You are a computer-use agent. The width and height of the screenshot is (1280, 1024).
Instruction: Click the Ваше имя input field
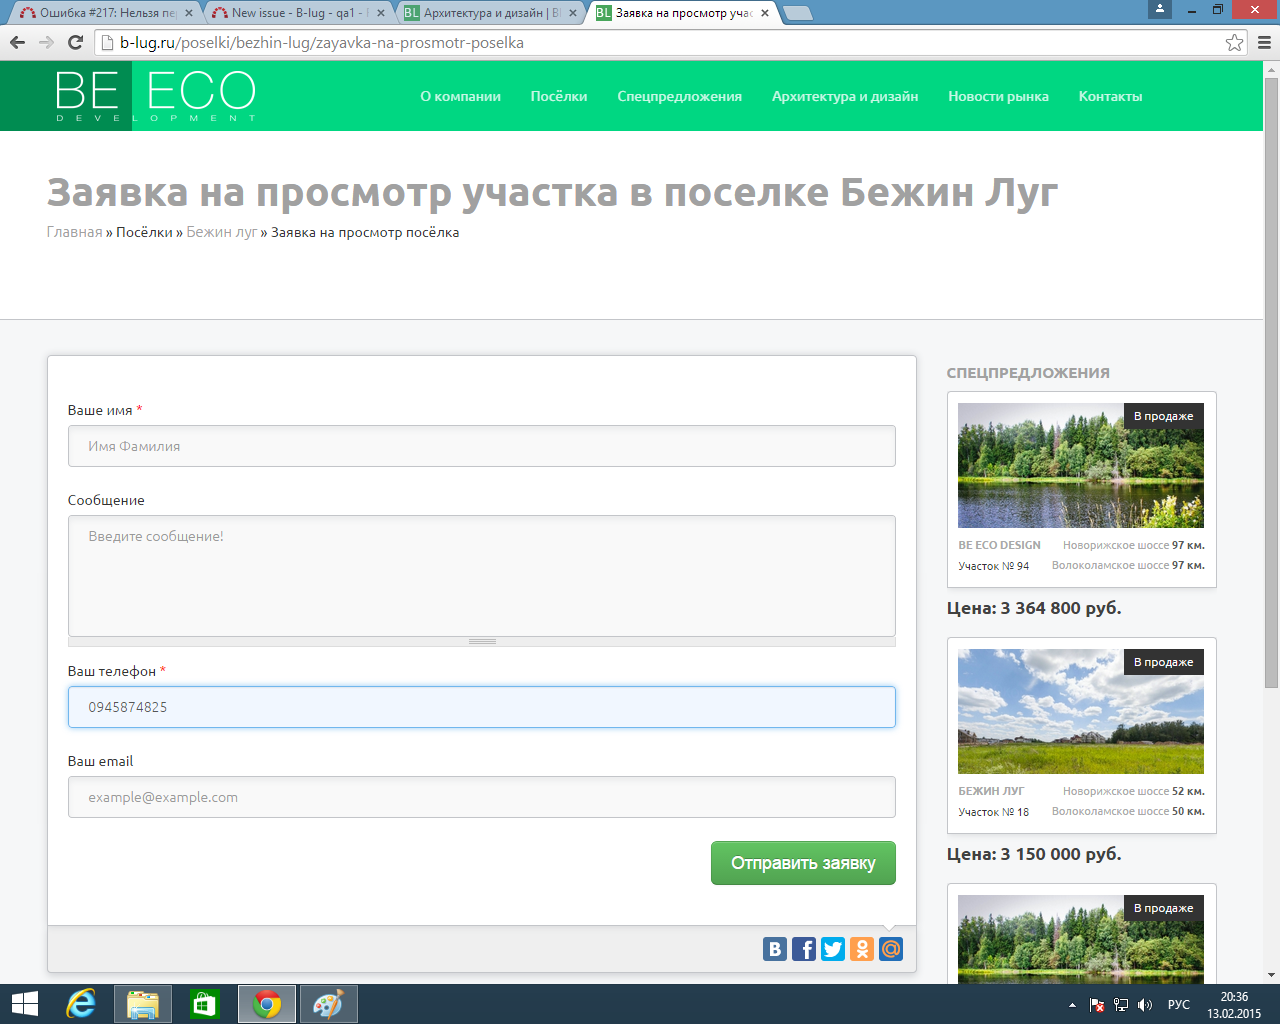click(481, 446)
